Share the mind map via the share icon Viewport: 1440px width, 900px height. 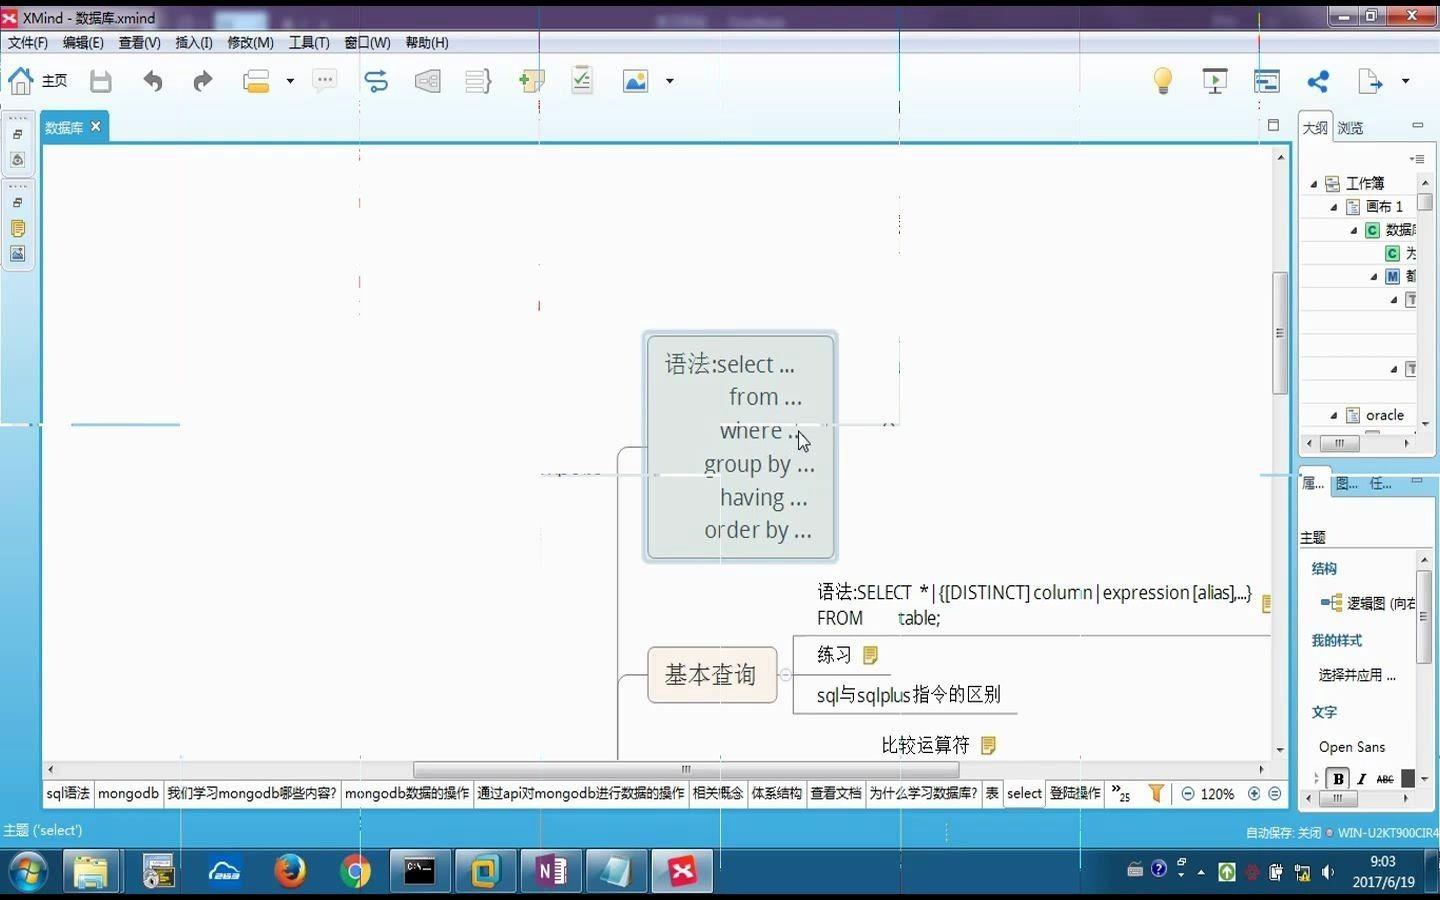1317,81
